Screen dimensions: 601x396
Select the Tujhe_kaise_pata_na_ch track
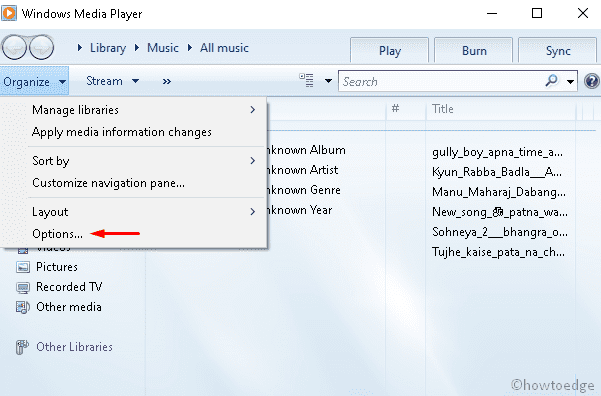coord(498,252)
